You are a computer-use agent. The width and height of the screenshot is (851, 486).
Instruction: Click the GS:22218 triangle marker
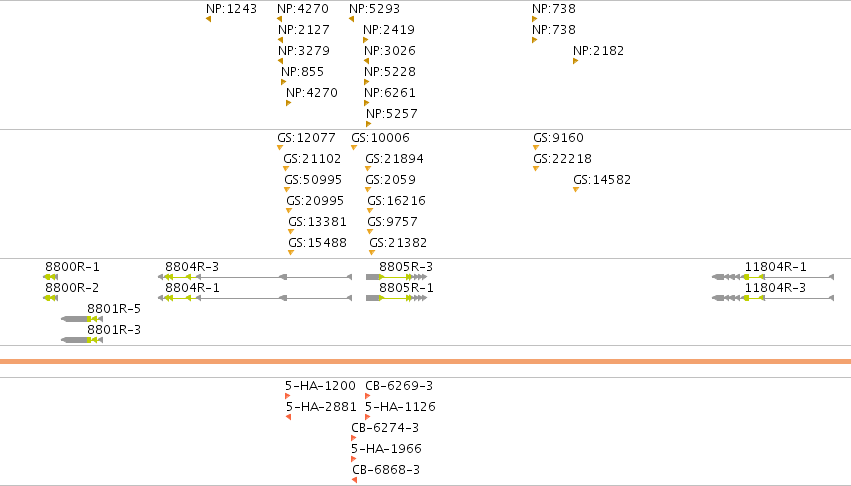click(536, 169)
